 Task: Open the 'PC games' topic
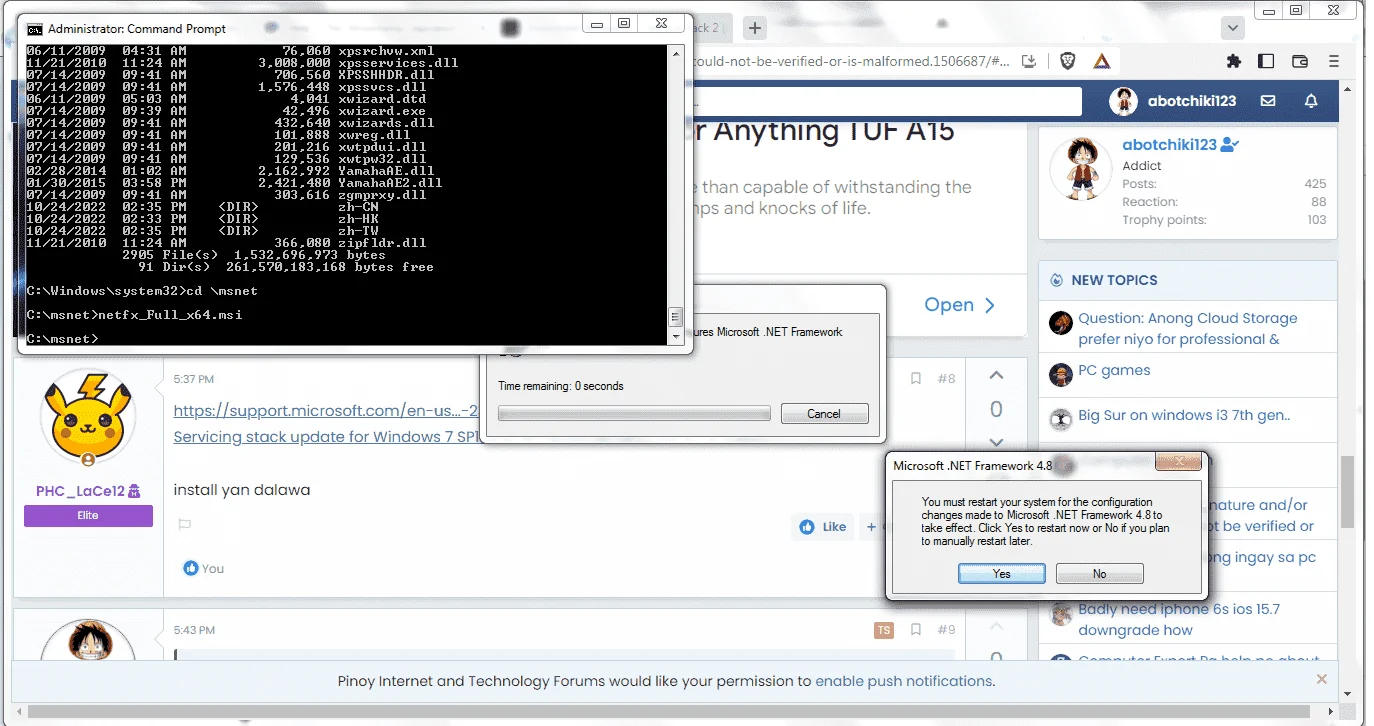(x=1114, y=370)
